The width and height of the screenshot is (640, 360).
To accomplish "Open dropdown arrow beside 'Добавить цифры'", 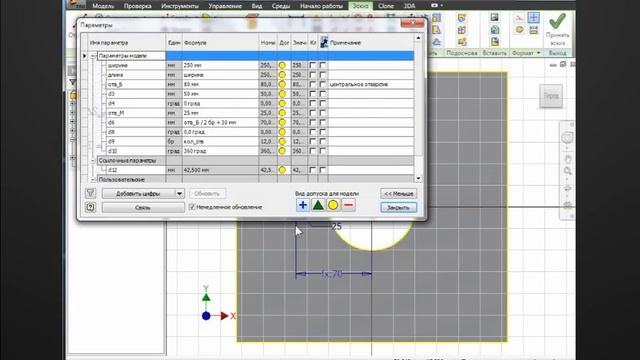I will coord(180,193).
